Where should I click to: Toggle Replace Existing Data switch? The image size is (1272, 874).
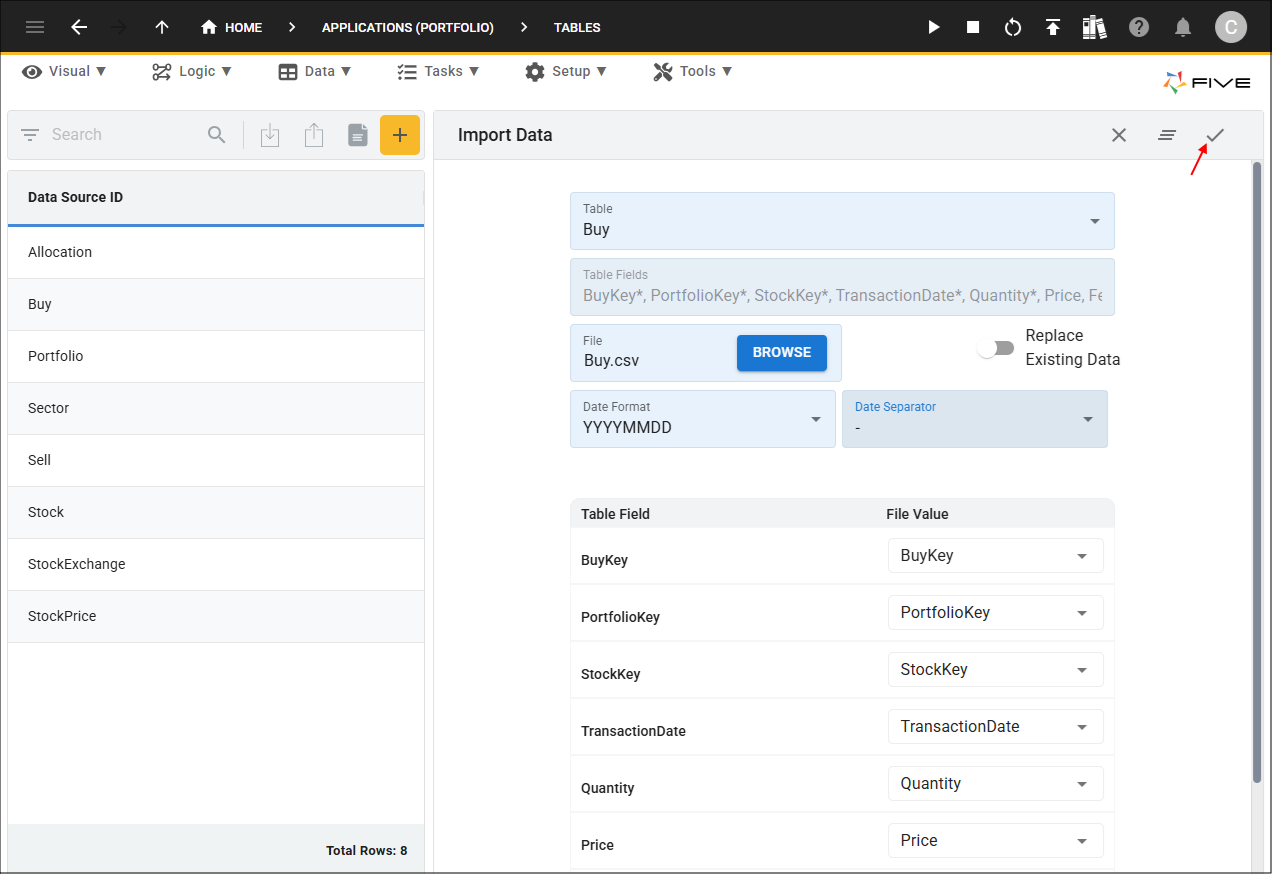[996, 348]
